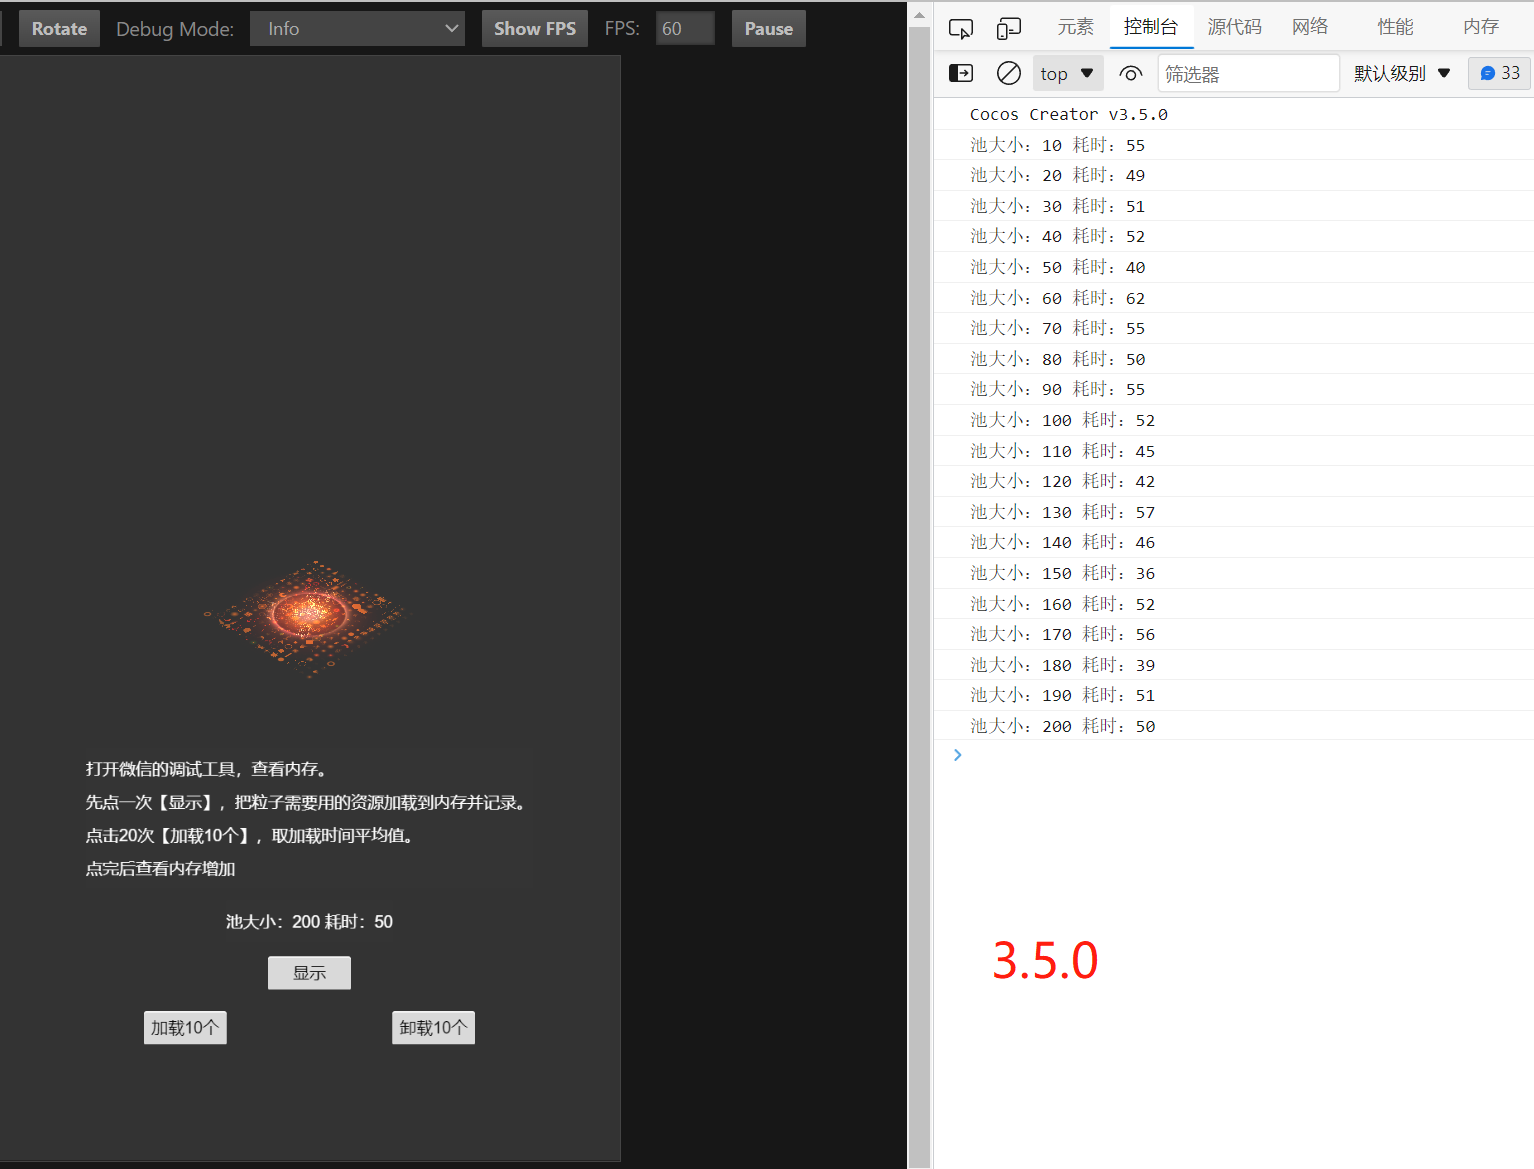
Task: Open the top frame context dropdown
Action: (x=1066, y=72)
